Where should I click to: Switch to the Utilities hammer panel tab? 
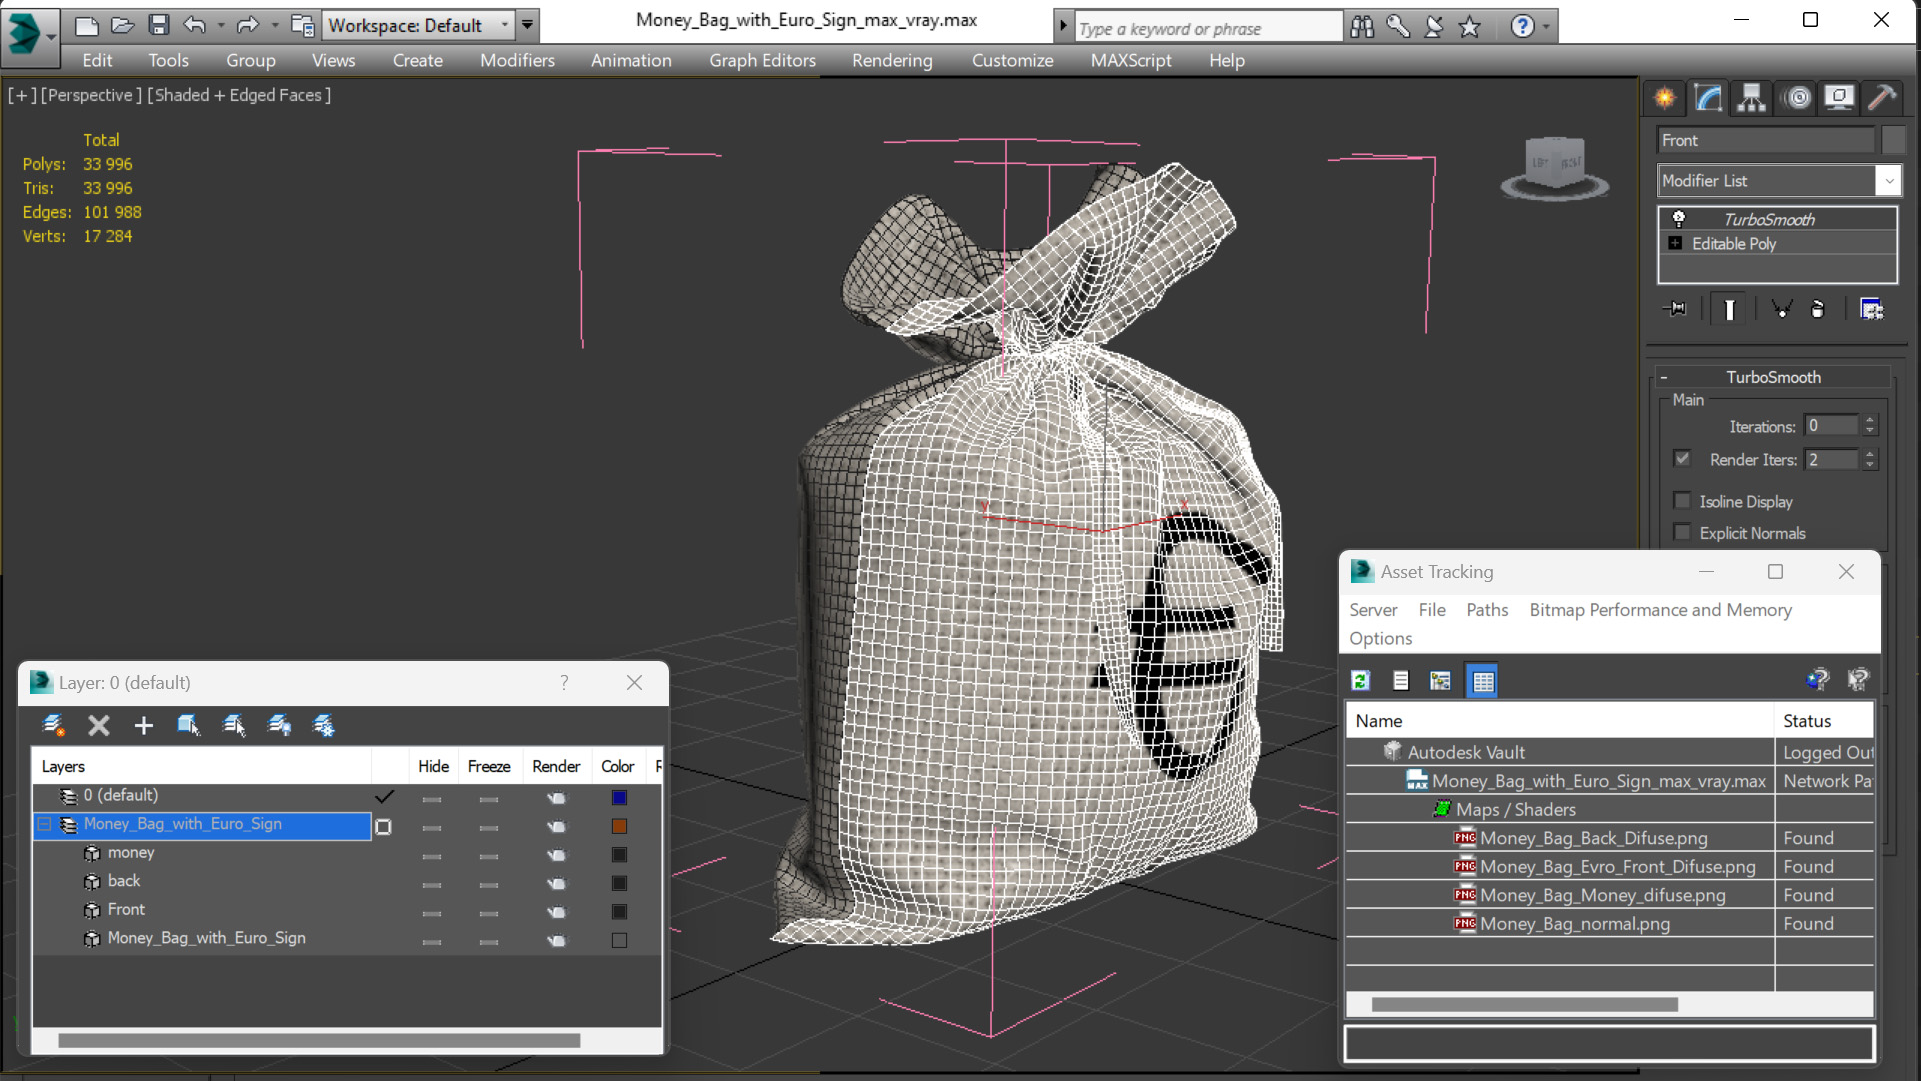[1881, 98]
